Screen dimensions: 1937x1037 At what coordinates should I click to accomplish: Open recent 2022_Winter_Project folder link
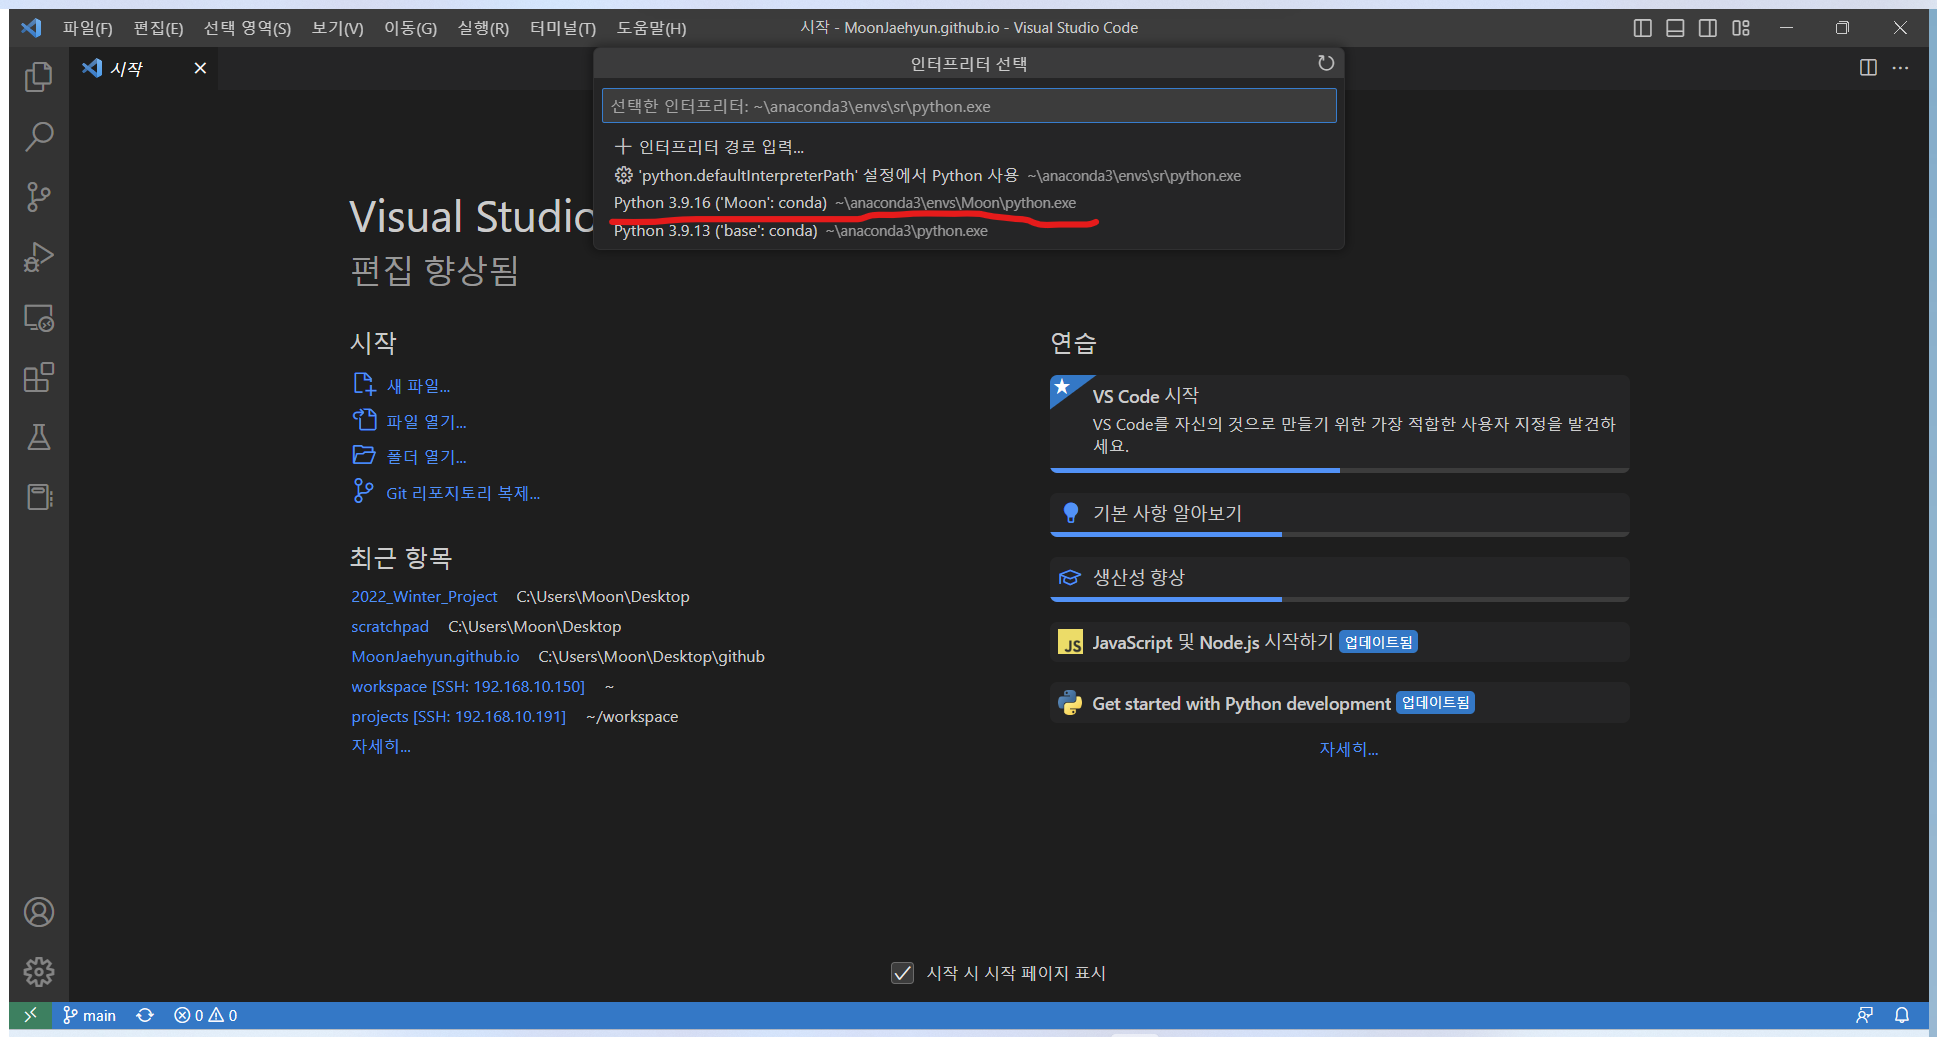click(x=424, y=597)
